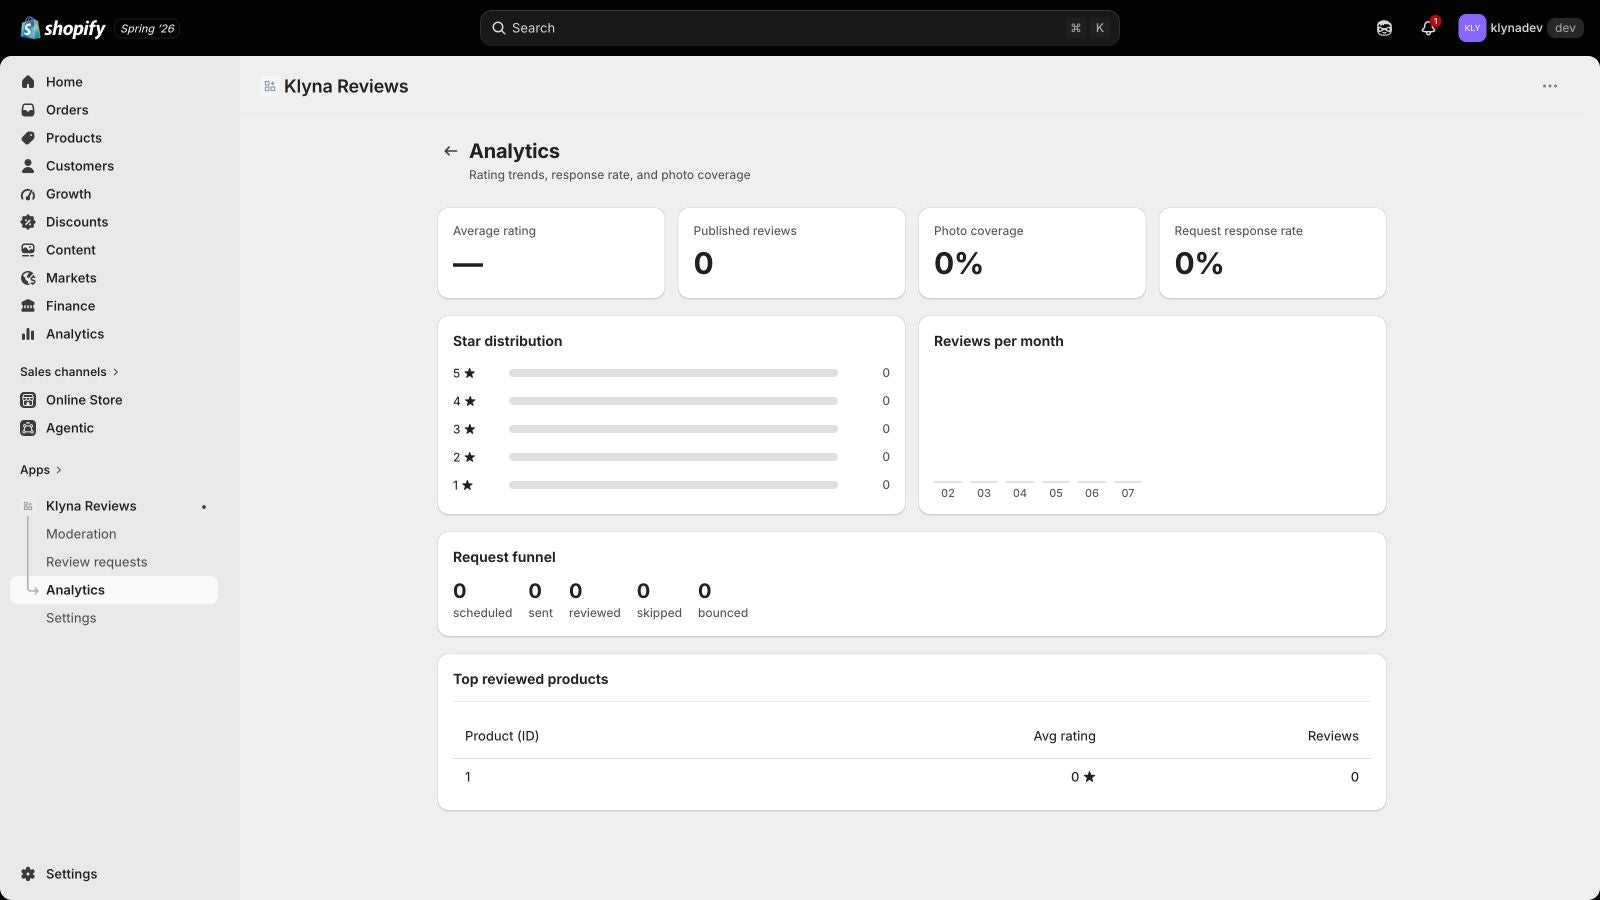
Task: Open Review requests under Klyna Reviews
Action: point(114,562)
